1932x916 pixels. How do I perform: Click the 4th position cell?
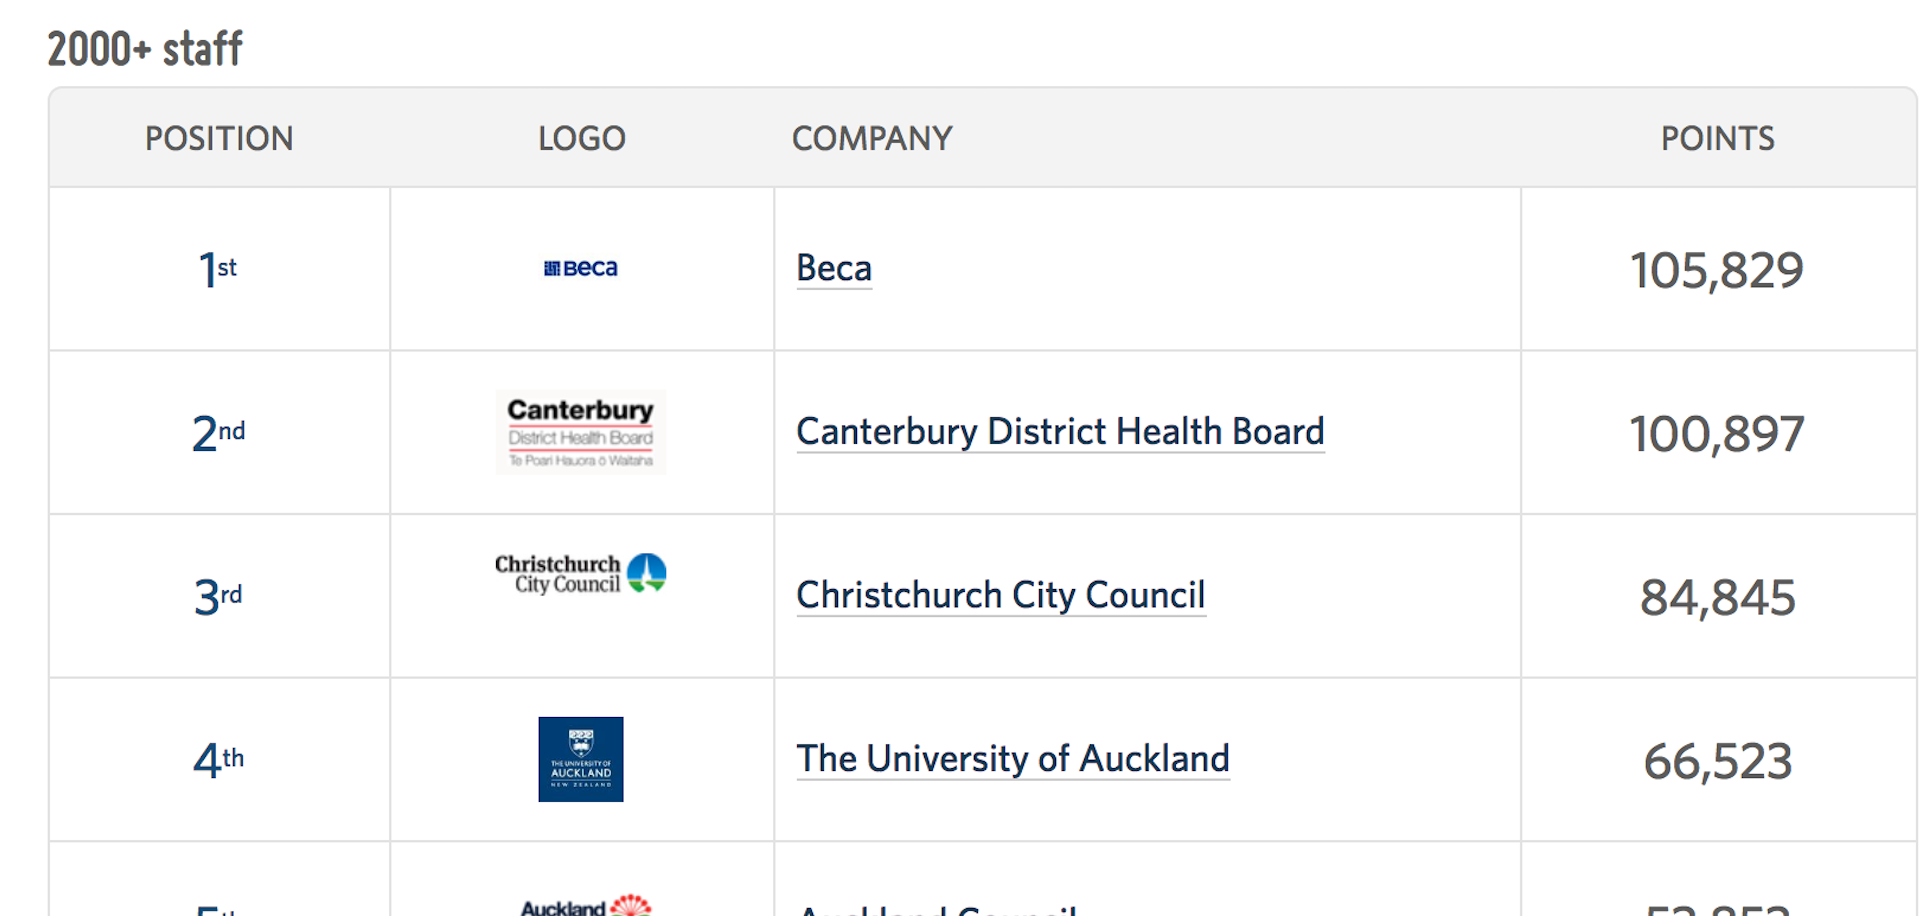pos(219,760)
